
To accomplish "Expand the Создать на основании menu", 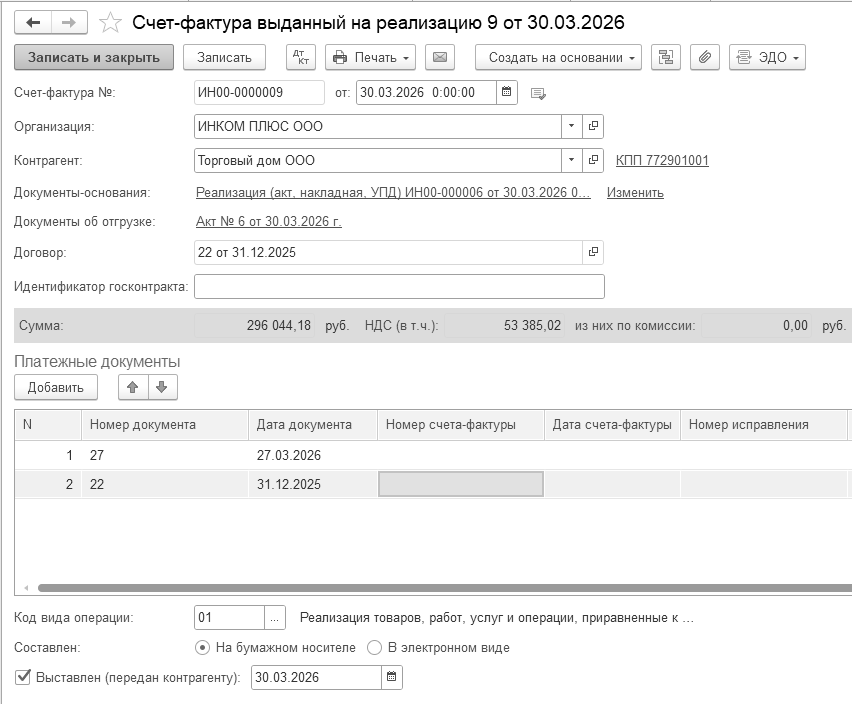I will (558, 57).
